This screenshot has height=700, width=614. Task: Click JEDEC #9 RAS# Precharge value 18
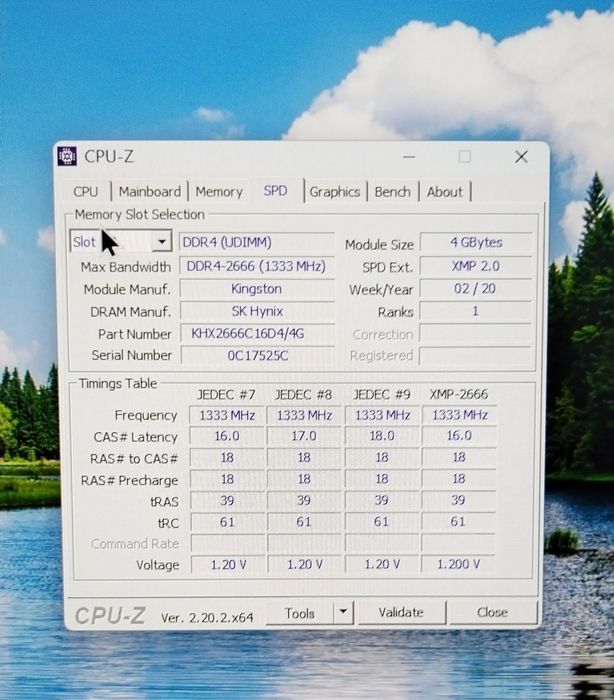point(382,479)
